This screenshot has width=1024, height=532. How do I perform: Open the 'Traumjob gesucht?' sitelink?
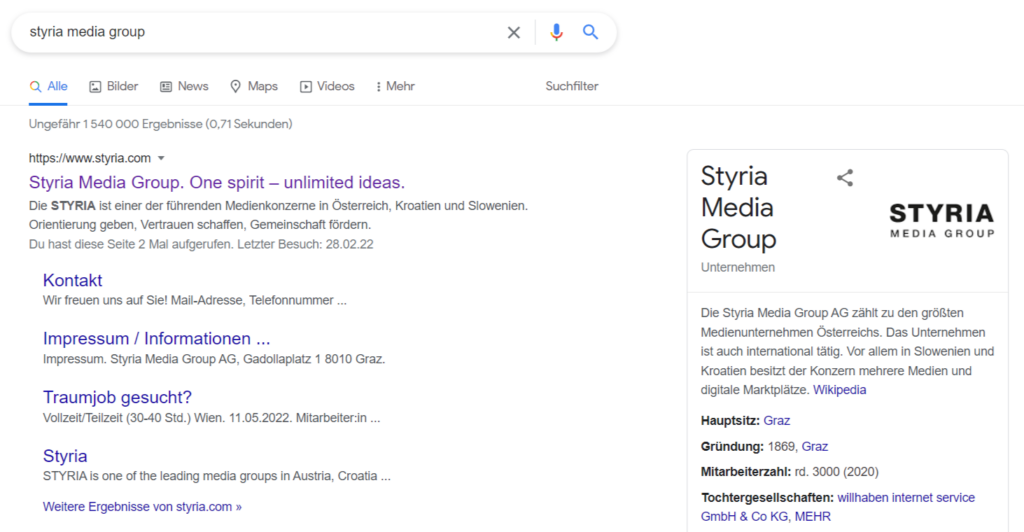(x=118, y=397)
